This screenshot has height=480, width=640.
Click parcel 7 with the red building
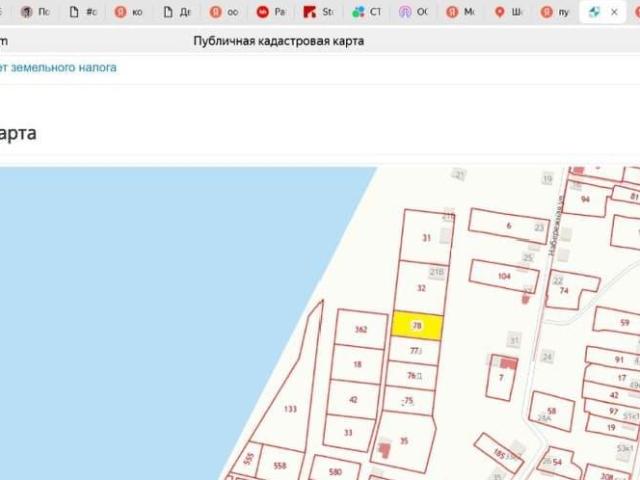pos(502,378)
